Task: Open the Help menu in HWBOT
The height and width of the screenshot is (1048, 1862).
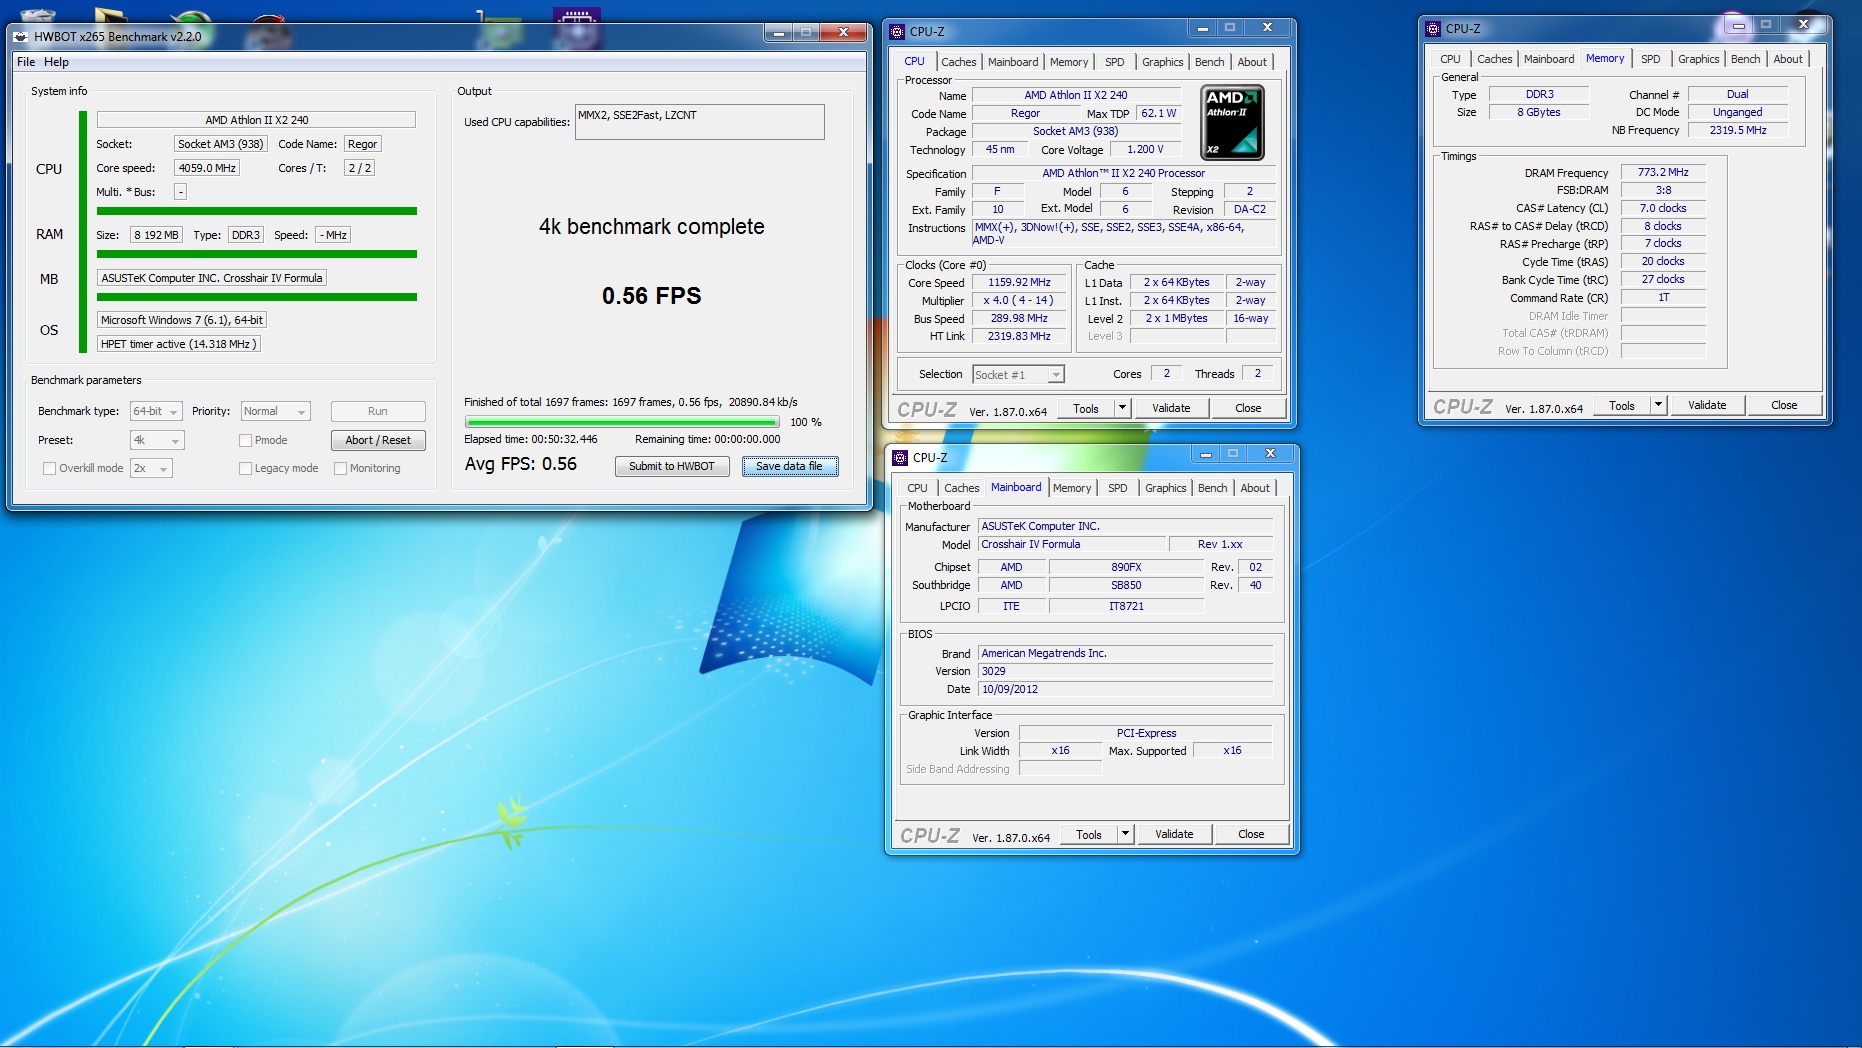Action: point(56,62)
